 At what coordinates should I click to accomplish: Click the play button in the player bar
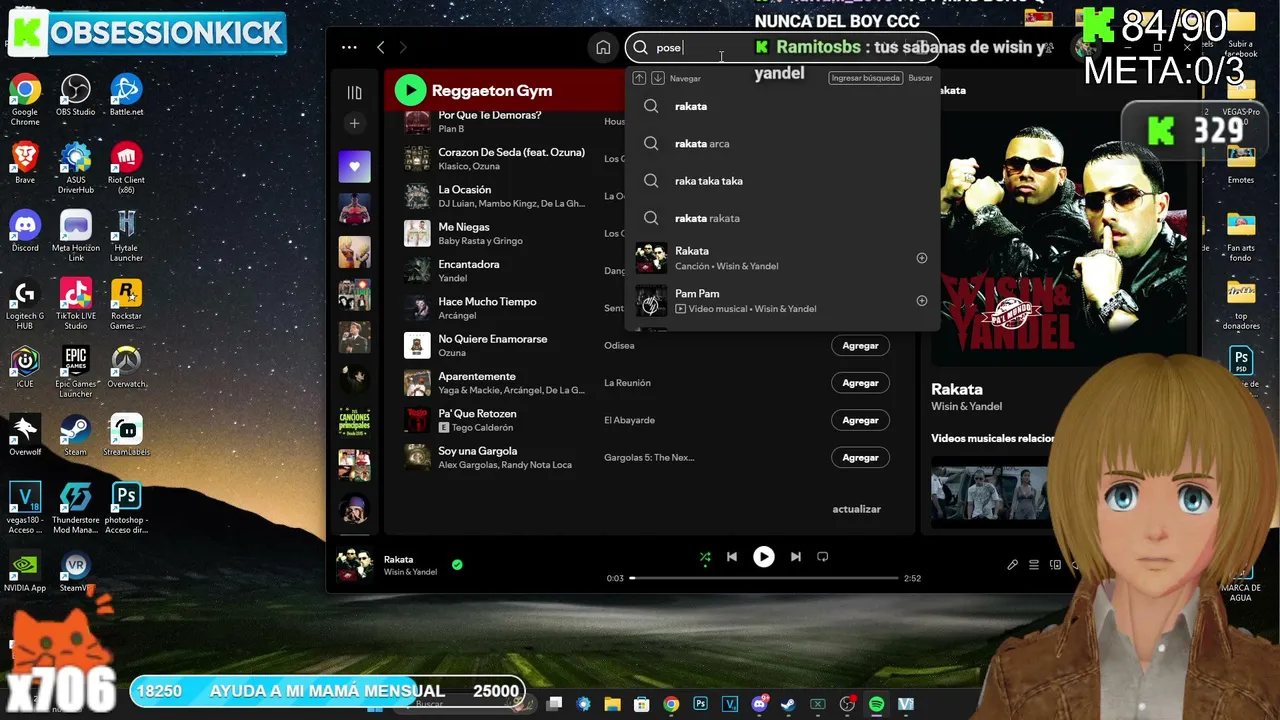pyautogui.click(x=764, y=557)
